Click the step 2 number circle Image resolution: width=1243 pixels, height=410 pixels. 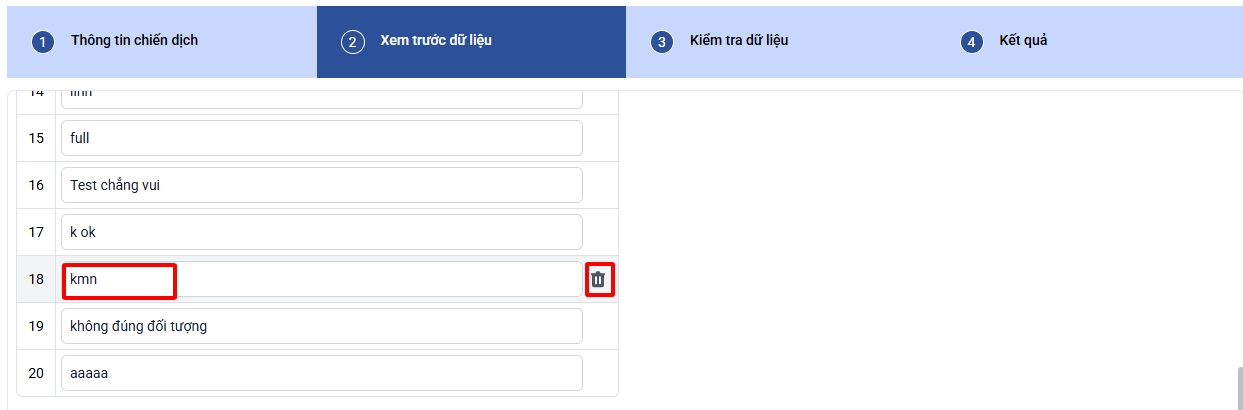[352, 42]
